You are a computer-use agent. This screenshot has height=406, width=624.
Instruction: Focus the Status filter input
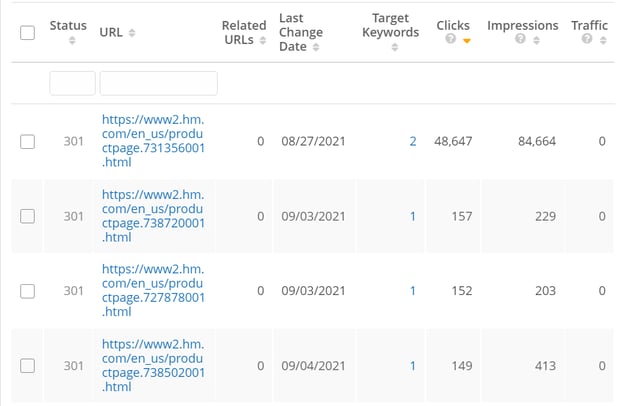tap(72, 83)
